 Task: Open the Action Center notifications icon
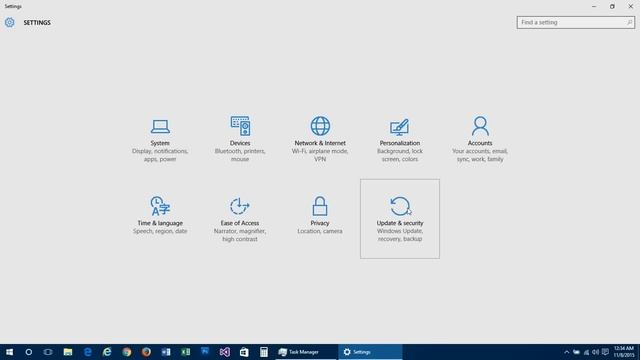(x=605, y=352)
